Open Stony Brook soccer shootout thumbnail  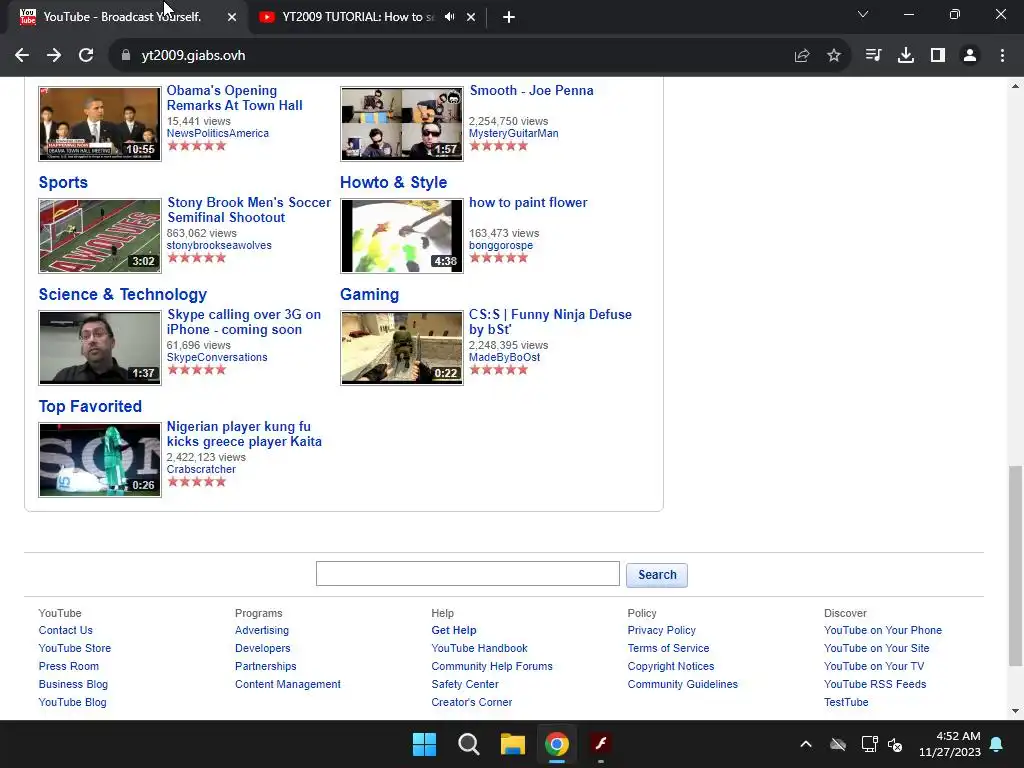click(x=100, y=236)
